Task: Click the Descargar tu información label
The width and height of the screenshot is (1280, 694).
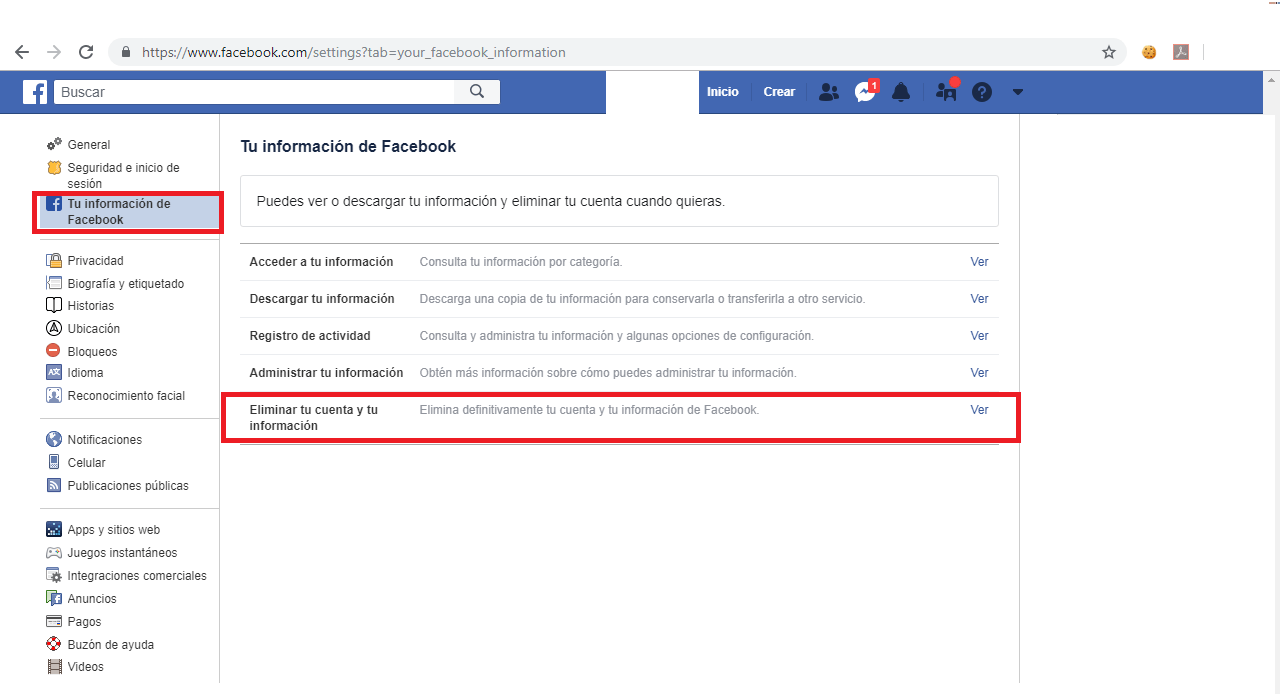Action: (x=322, y=299)
